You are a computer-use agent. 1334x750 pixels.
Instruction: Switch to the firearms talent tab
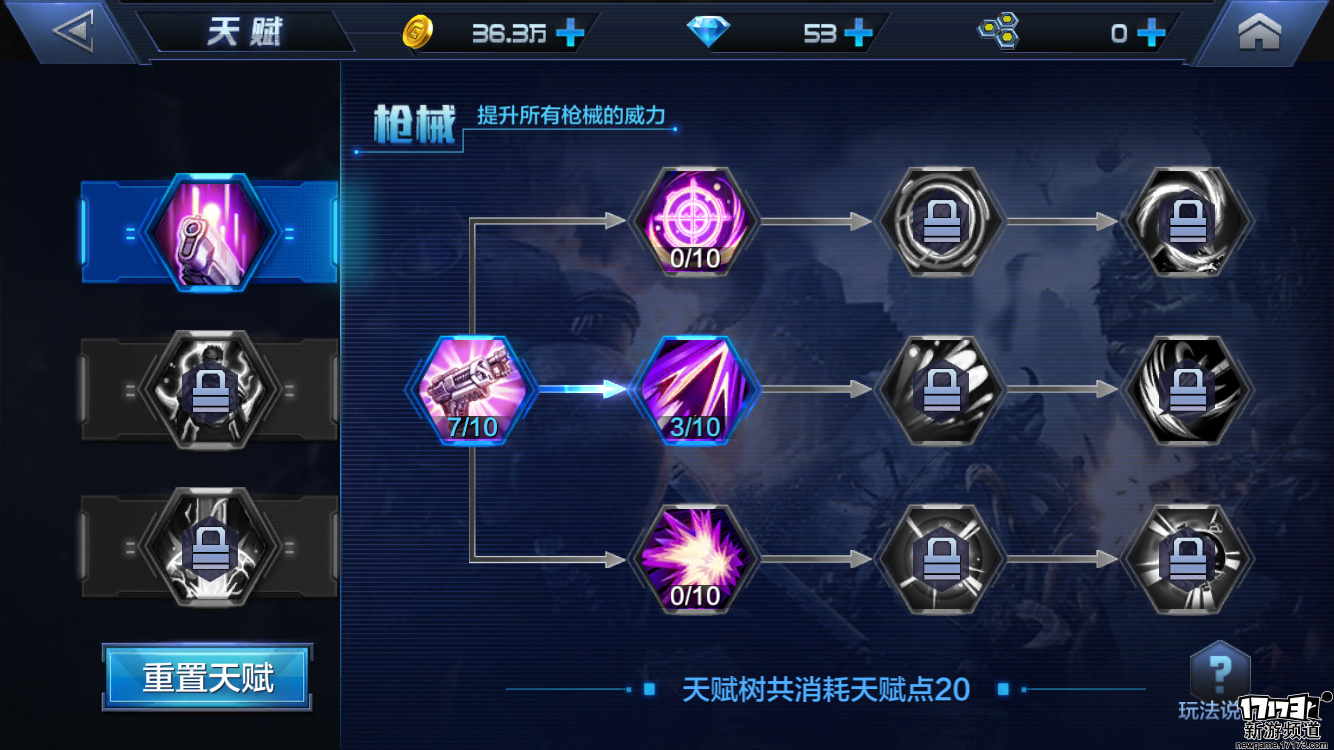coord(209,233)
